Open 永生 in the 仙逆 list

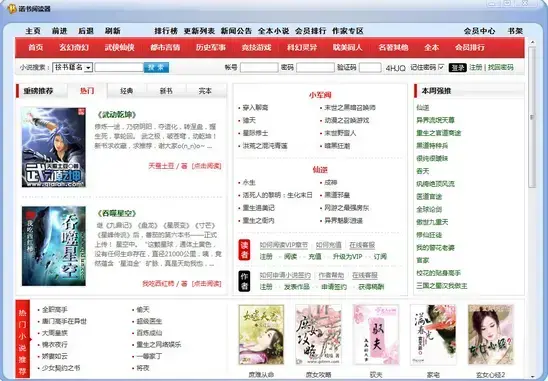(249, 182)
